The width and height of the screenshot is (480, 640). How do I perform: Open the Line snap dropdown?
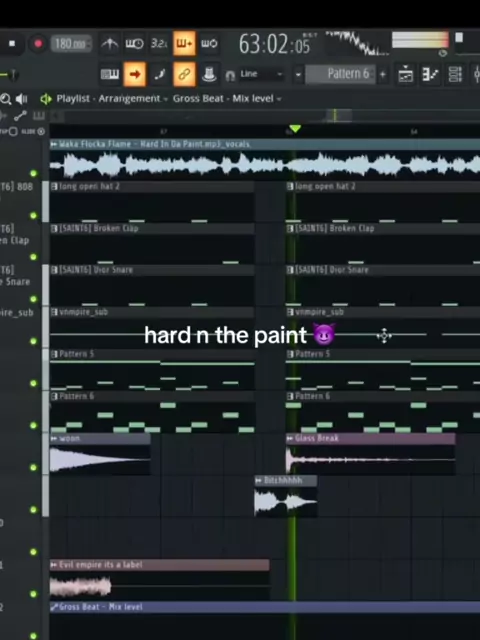coord(261,74)
